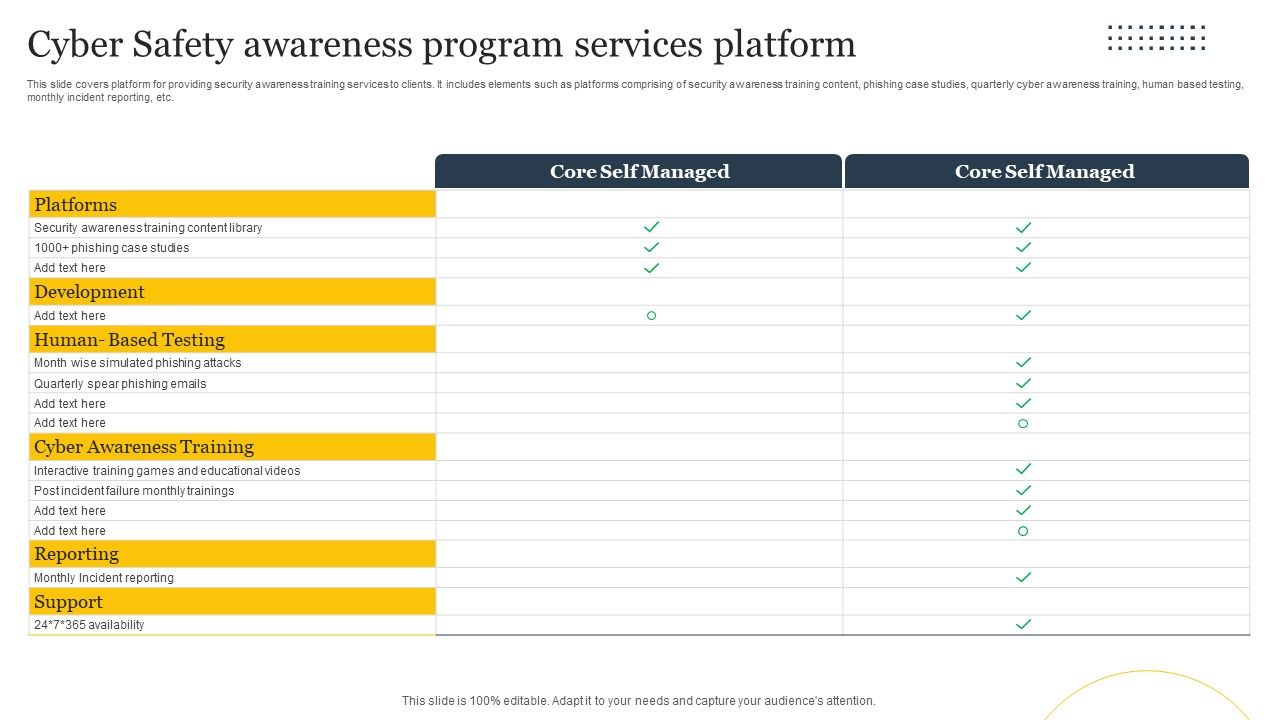Select the footer 'This slide is 100% editable' text
Image resolution: width=1280 pixels, height=720 pixels.
point(639,701)
